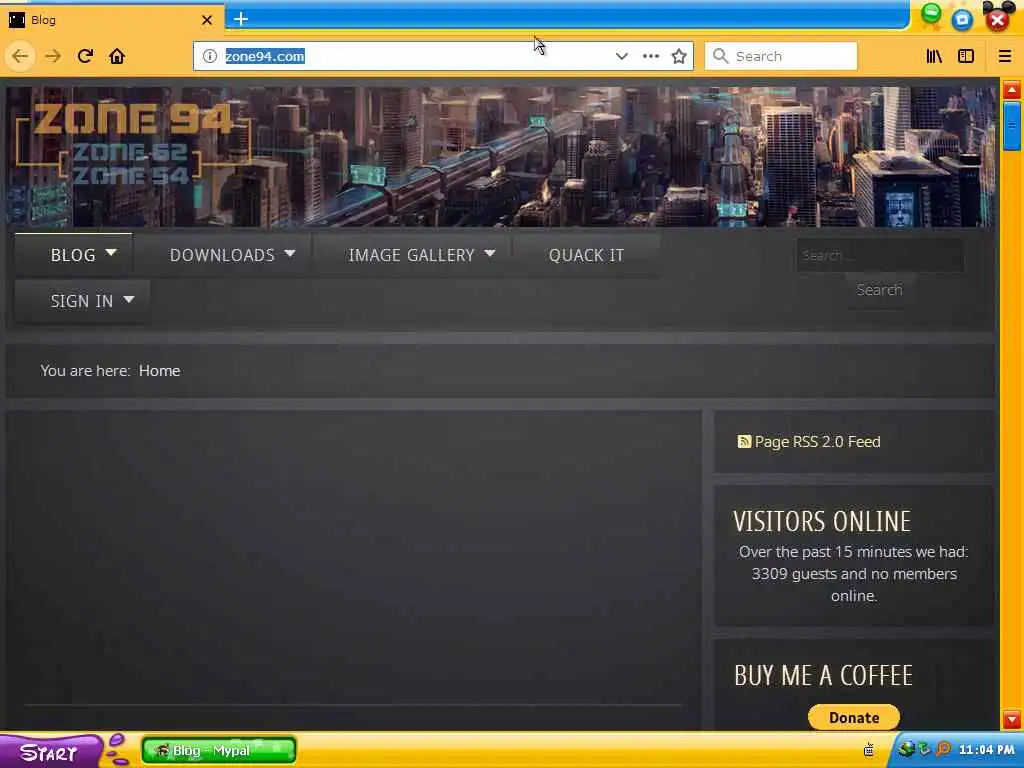Select the zone94.com address text
This screenshot has width=1024, height=768.
(264, 56)
